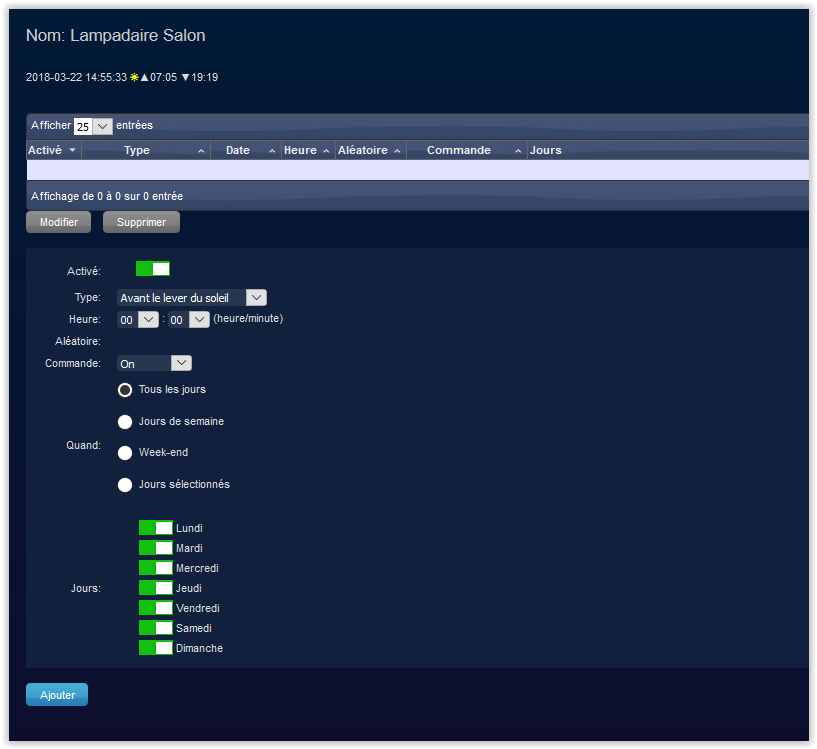Expand the entries count dropdown showing 25
Screen dimensions: 817x749
tap(93, 126)
